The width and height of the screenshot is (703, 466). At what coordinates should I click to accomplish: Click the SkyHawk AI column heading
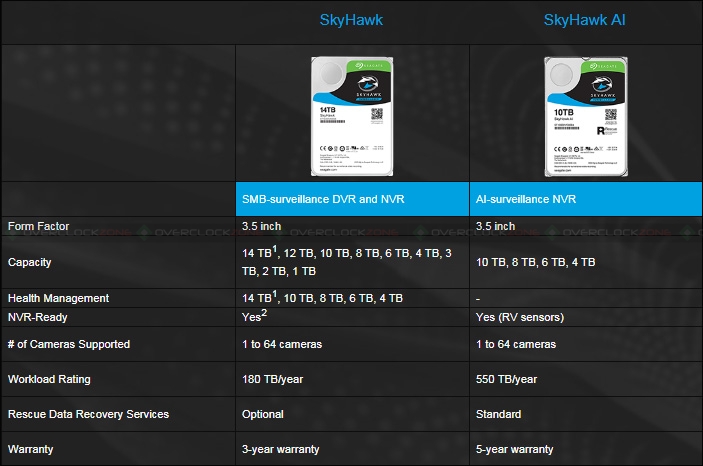point(584,20)
